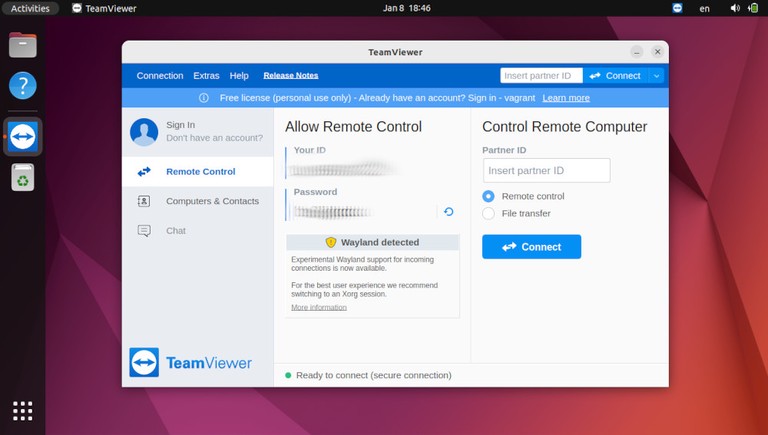The width and height of the screenshot is (768, 435).
Task: Click the info icon in the license banner
Action: [x=204, y=98]
